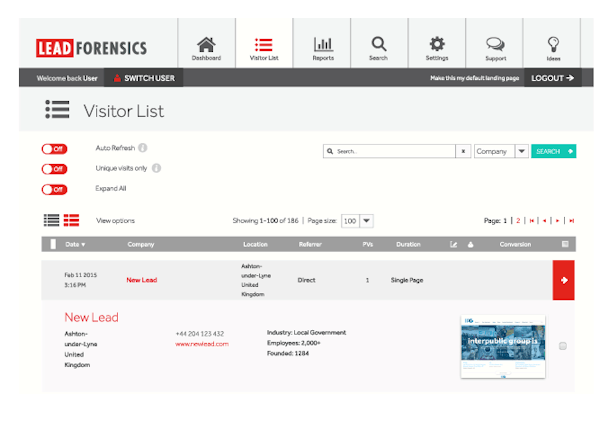Open the Search magnifier nav icon
The height and width of the screenshot is (421, 600).
pos(379,44)
